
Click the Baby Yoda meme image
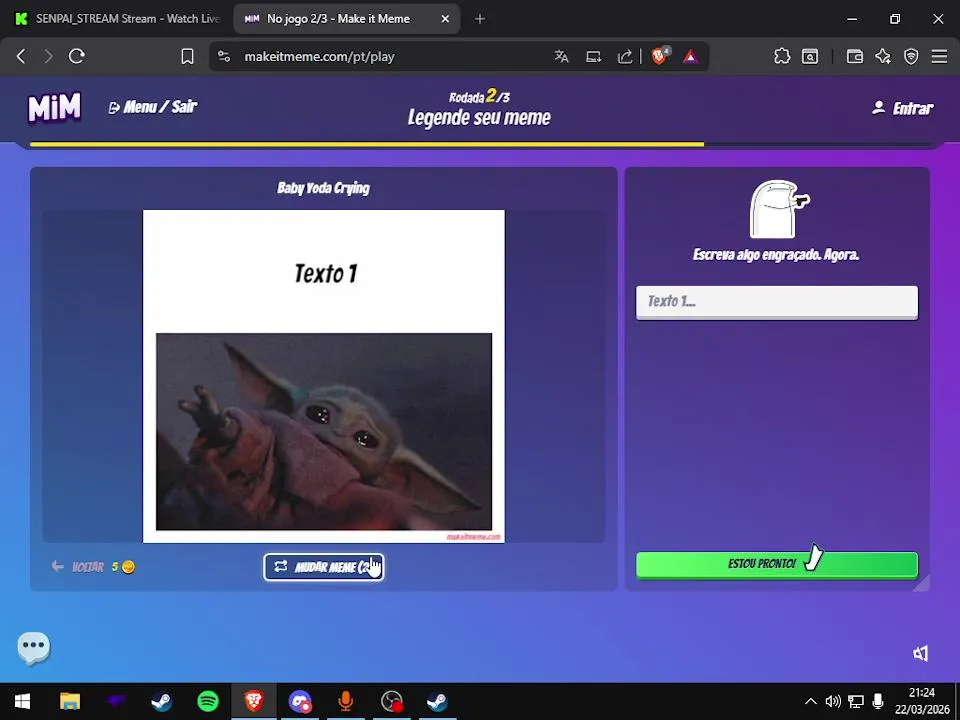click(x=323, y=432)
